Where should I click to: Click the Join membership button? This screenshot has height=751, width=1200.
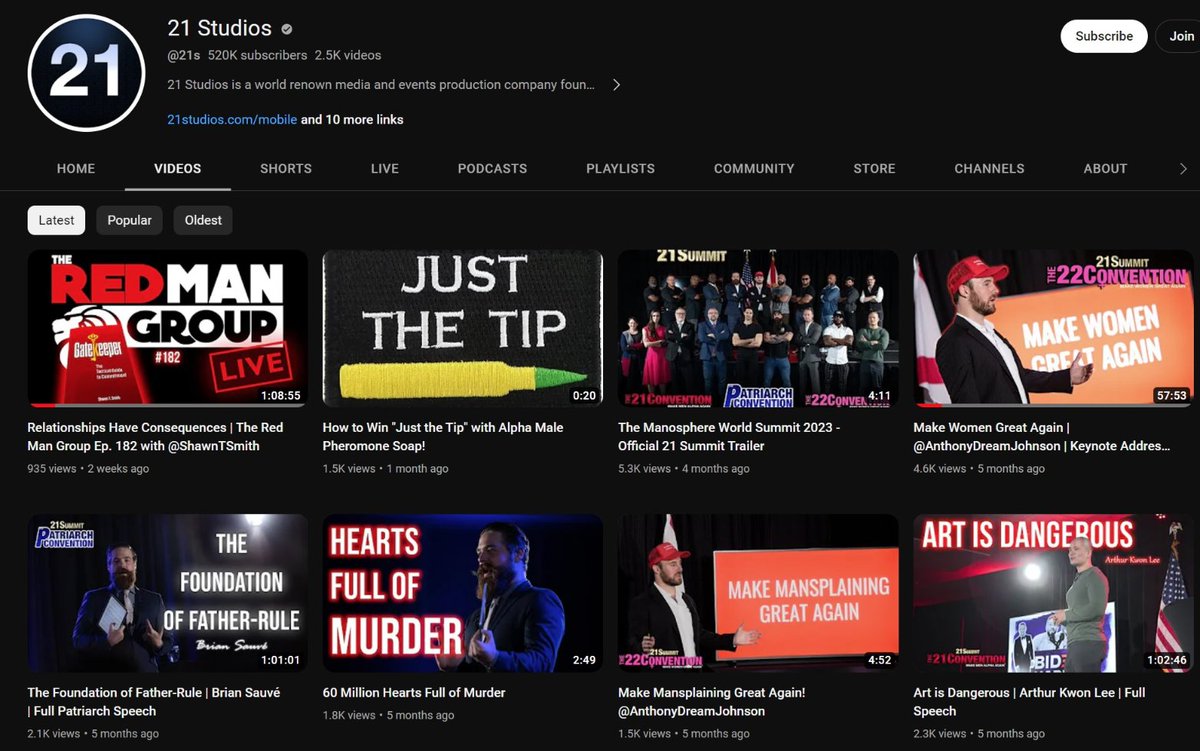[1180, 36]
